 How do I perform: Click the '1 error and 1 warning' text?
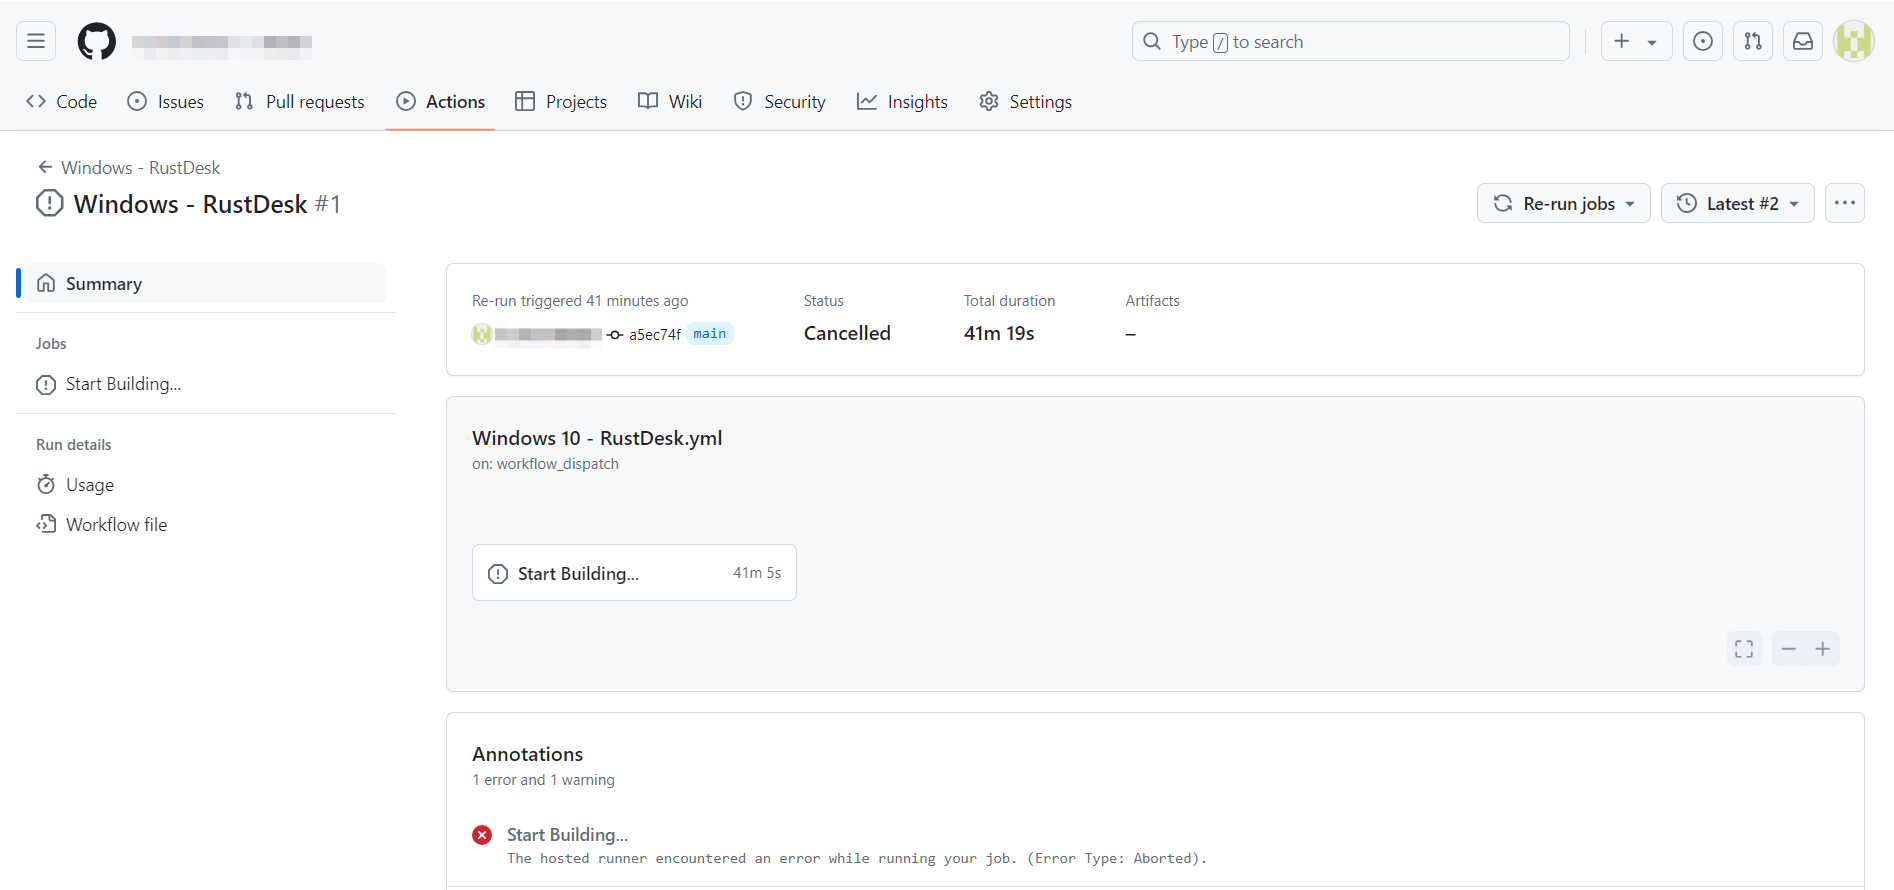pos(543,780)
